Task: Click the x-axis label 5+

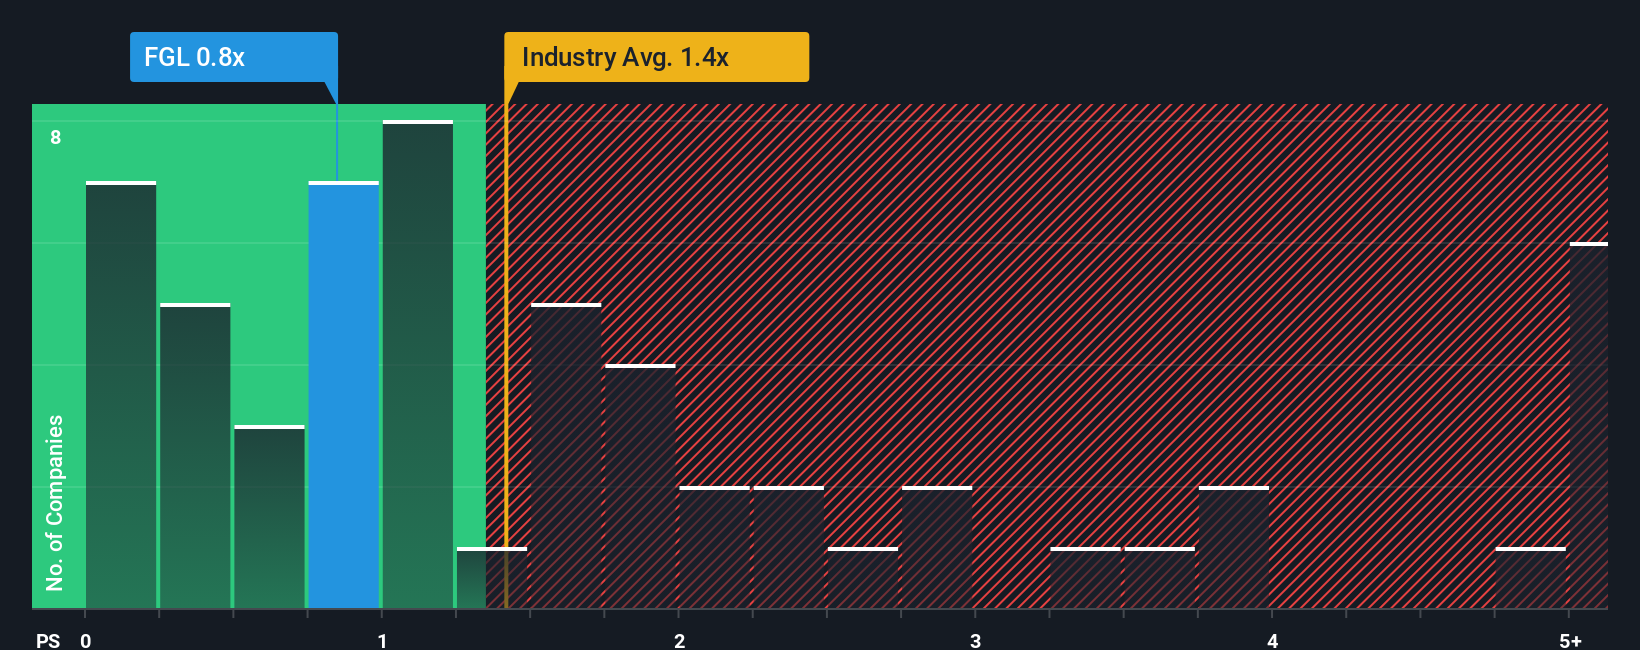Action: (1571, 641)
